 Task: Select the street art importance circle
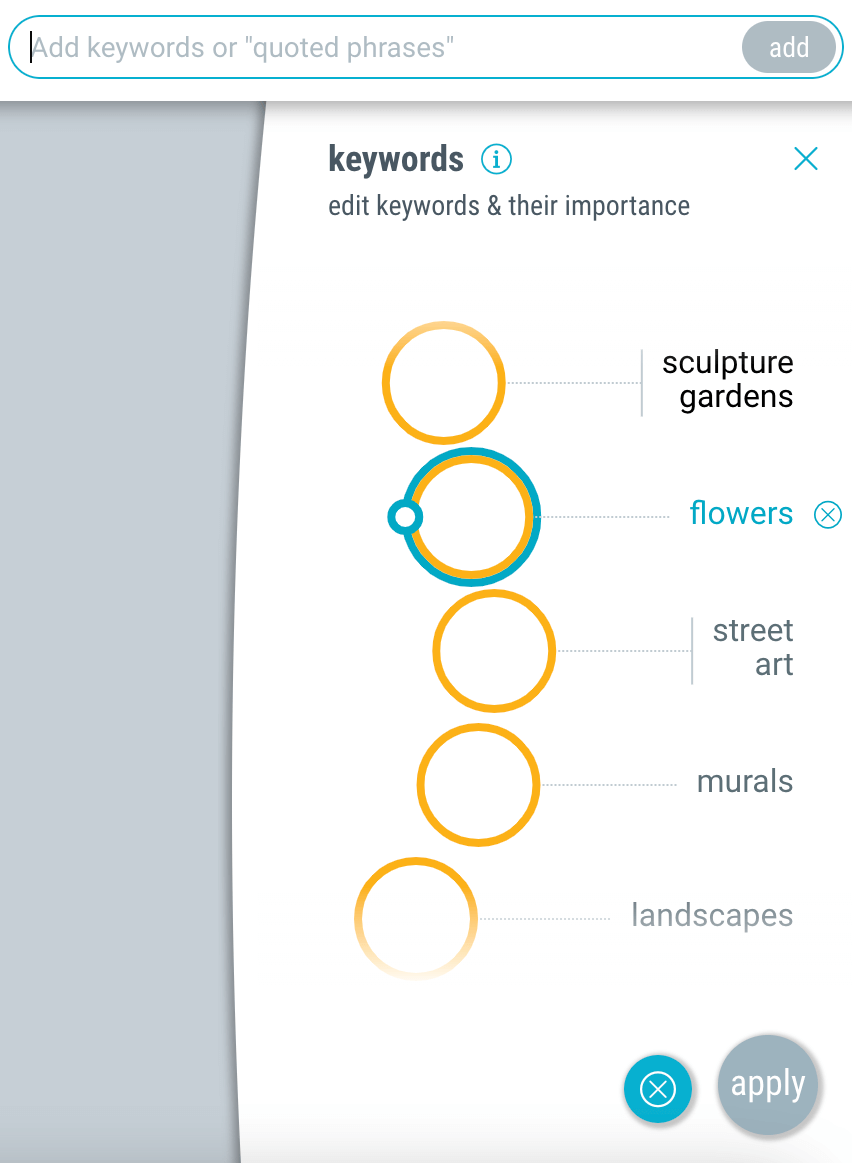click(x=494, y=651)
